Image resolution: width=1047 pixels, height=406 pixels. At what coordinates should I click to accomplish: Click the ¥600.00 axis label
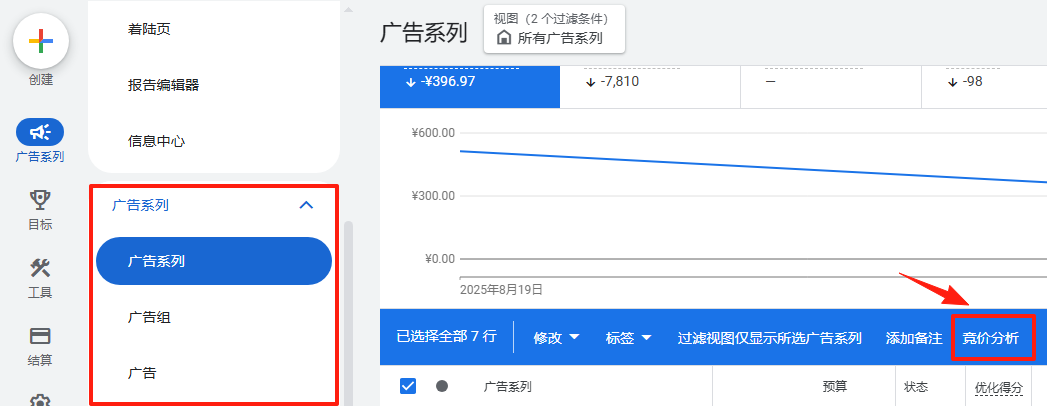coord(433,133)
